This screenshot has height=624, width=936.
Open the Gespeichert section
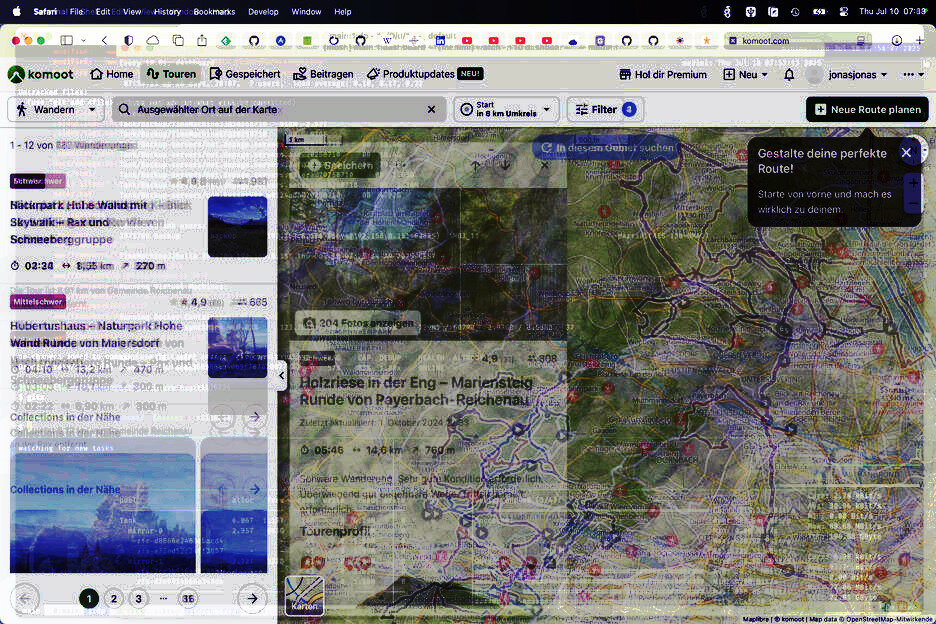(245, 74)
